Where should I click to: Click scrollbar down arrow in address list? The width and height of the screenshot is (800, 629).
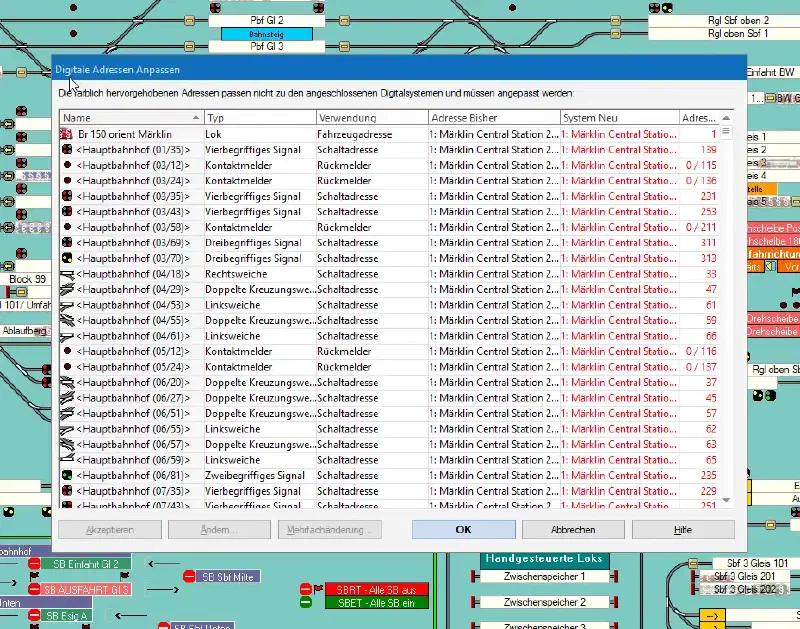pos(726,500)
